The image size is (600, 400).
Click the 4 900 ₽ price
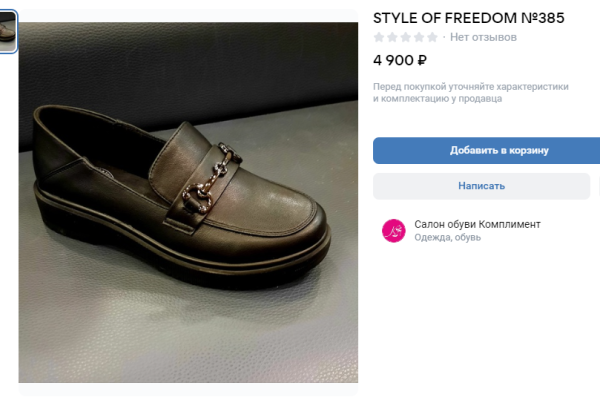(400, 60)
